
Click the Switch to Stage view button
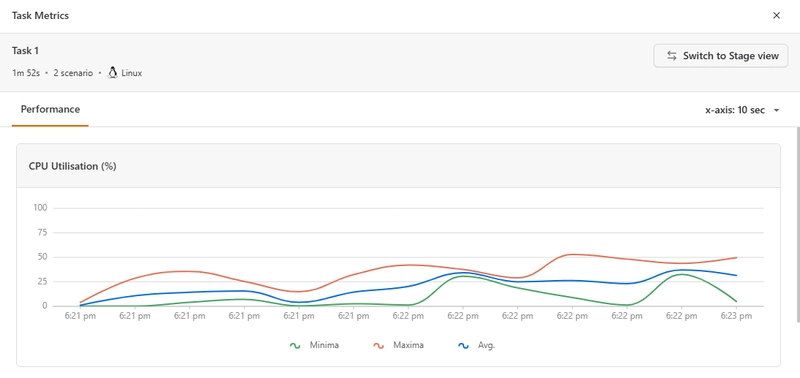(x=720, y=56)
